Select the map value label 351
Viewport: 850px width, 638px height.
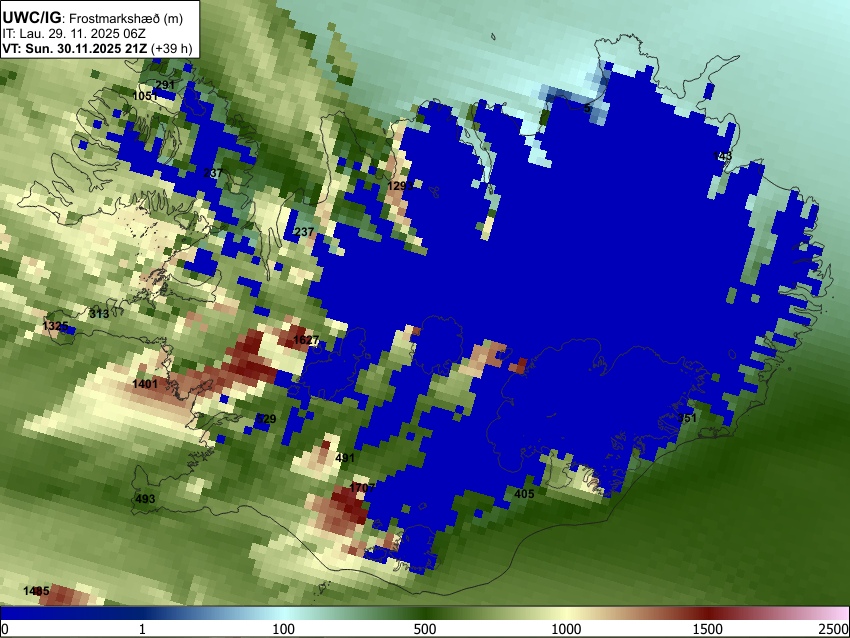click(687, 418)
